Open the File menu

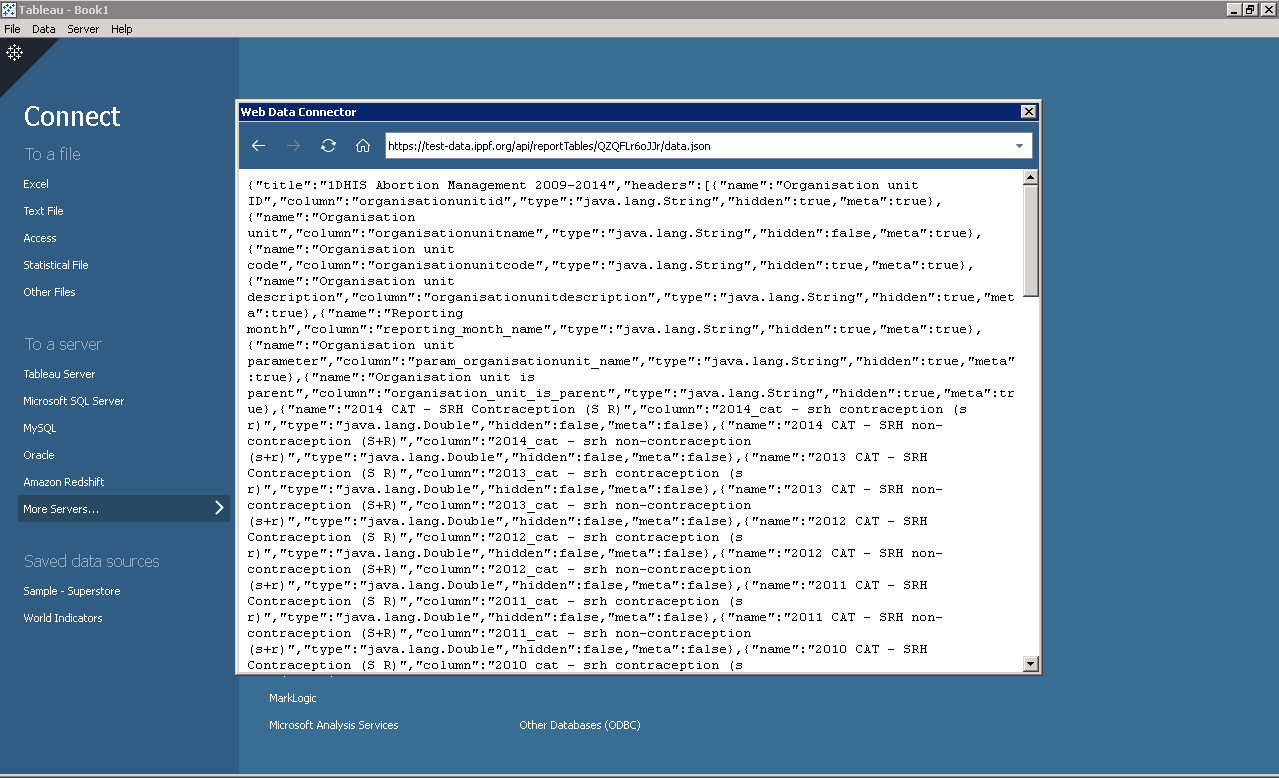[x=12, y=29]
